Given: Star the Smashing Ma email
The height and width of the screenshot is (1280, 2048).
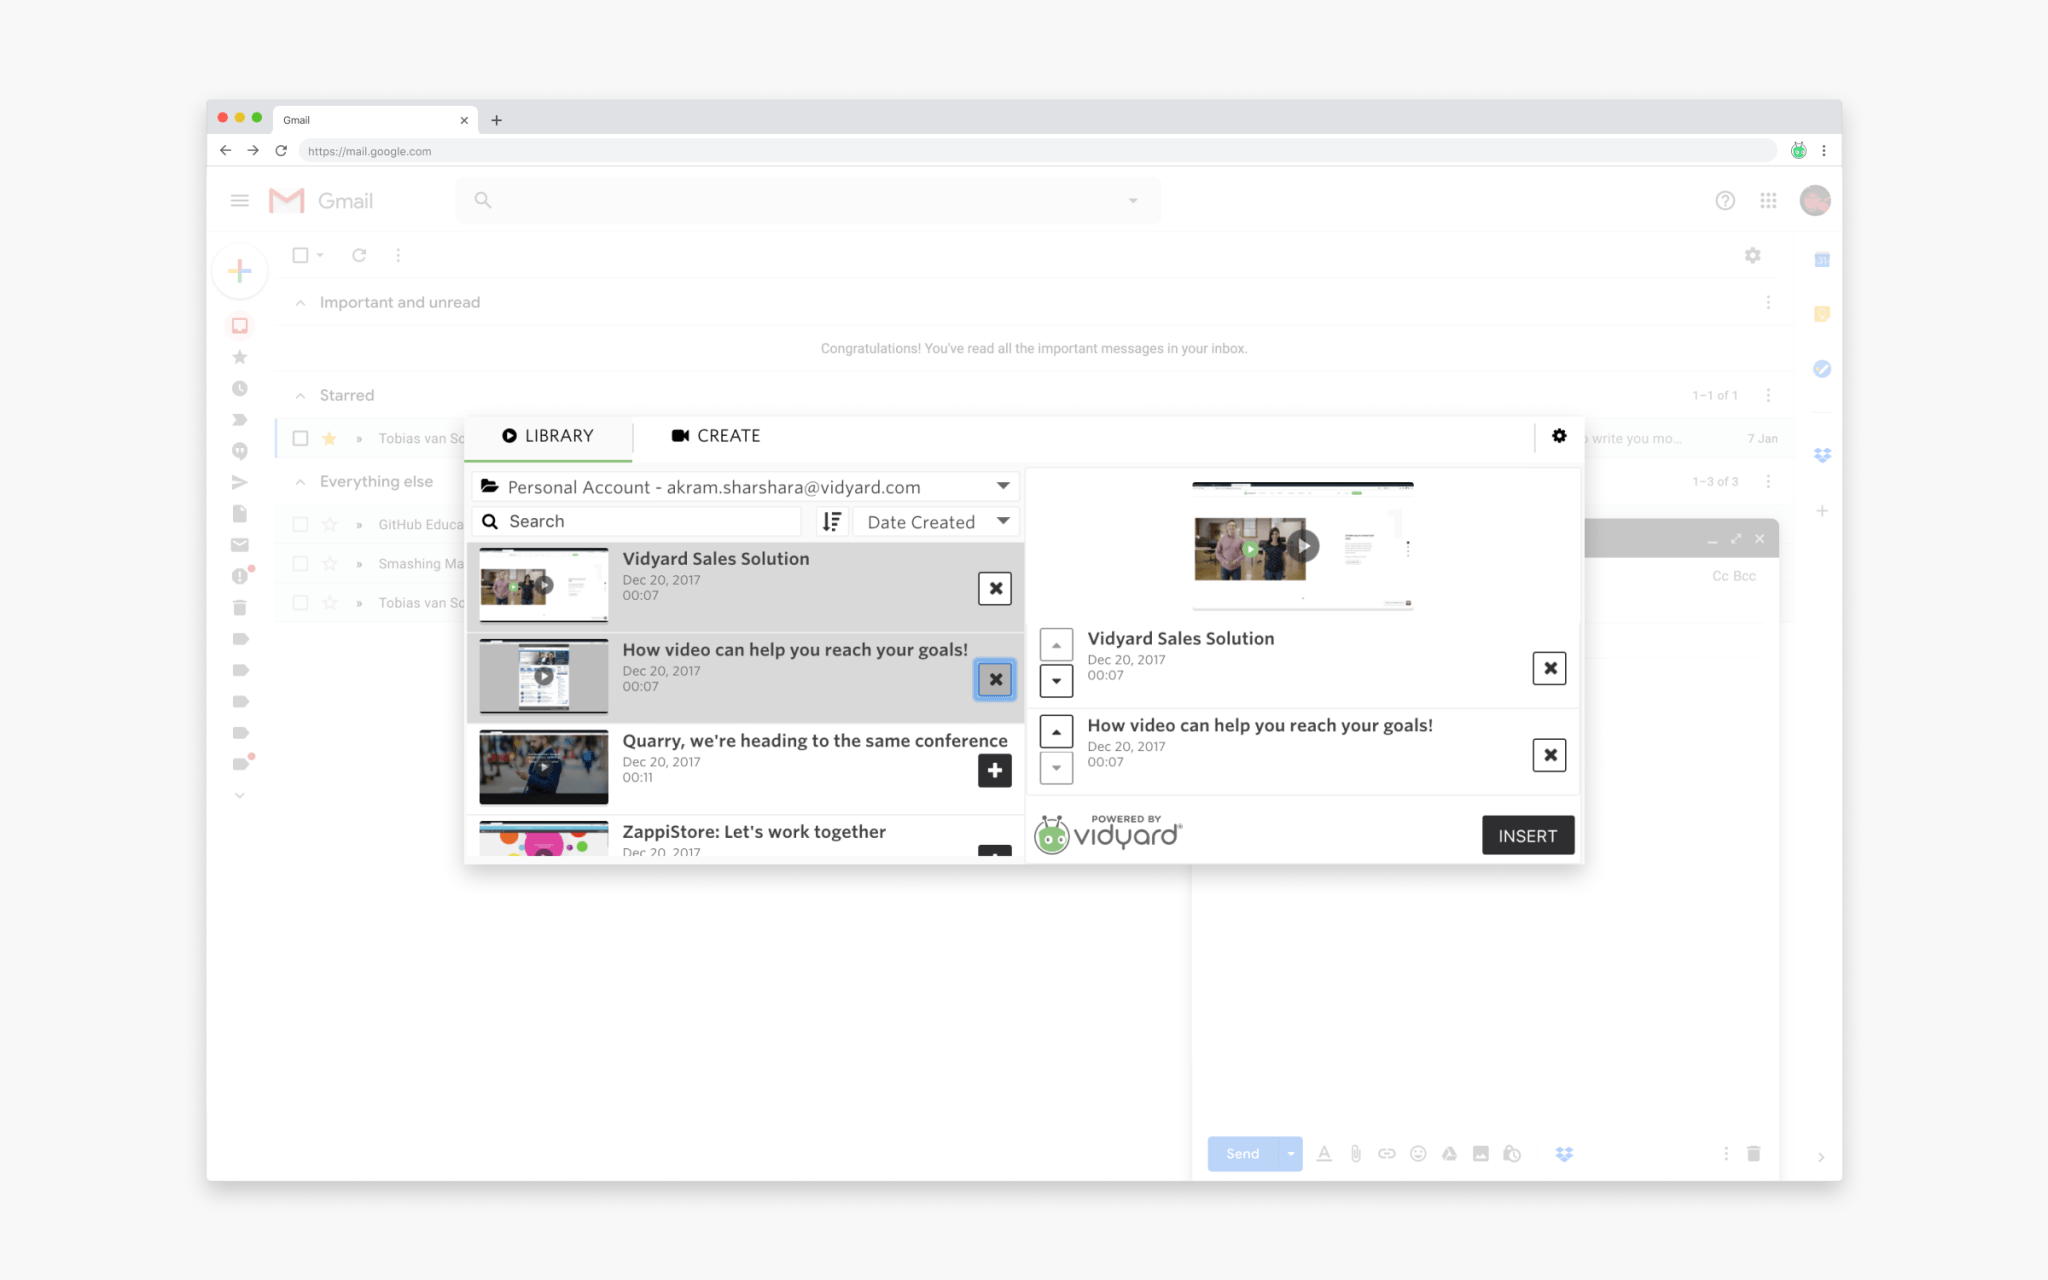Looking at the screenshot, I should [329, 564].
